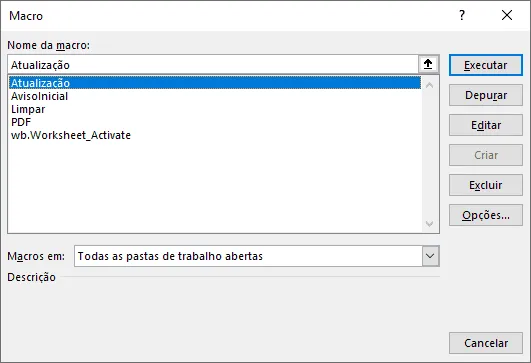Open the macro with Editar button
Screen dimensions: 531x363
tap(486, 125)
